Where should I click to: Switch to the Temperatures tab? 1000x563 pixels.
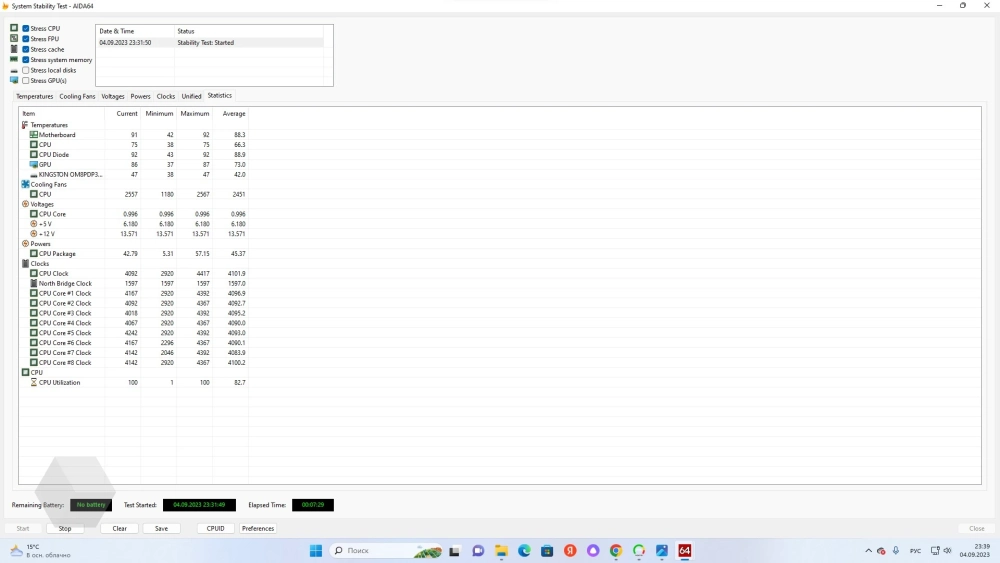[x=35, y=96]
